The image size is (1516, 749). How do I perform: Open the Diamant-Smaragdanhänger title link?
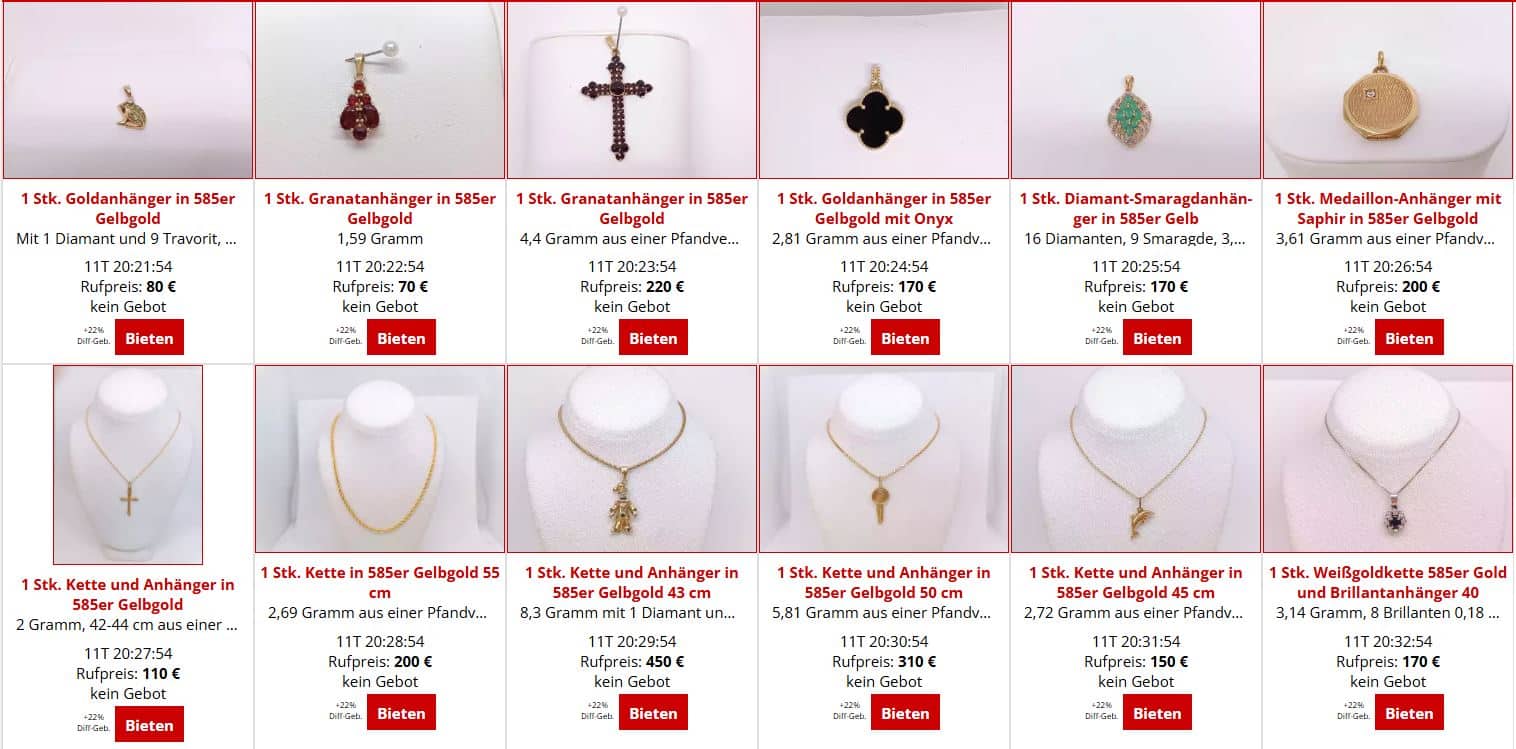click(x=1136, y=208)
